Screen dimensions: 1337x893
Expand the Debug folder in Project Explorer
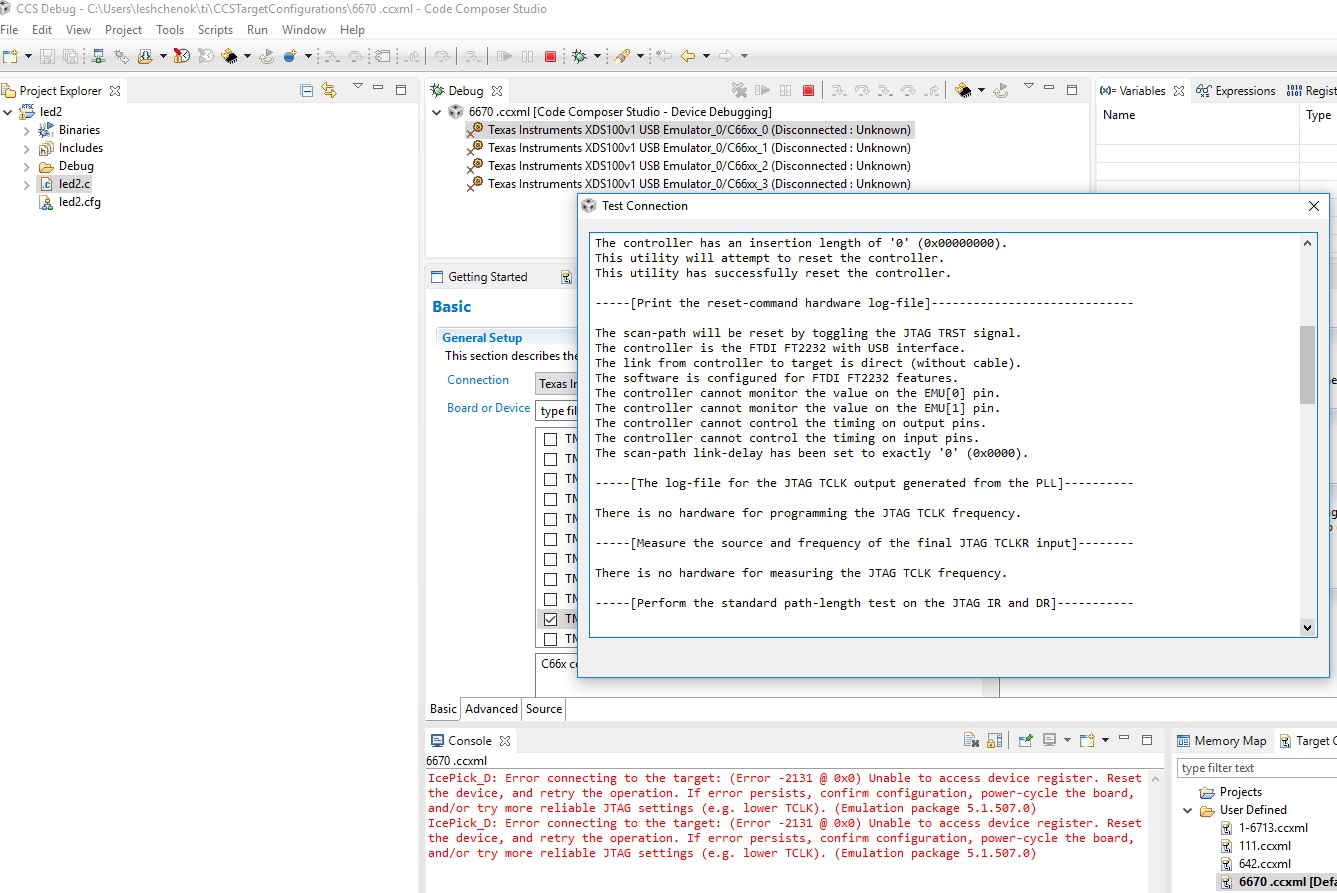pyautogui.click(x=27, y=166)
